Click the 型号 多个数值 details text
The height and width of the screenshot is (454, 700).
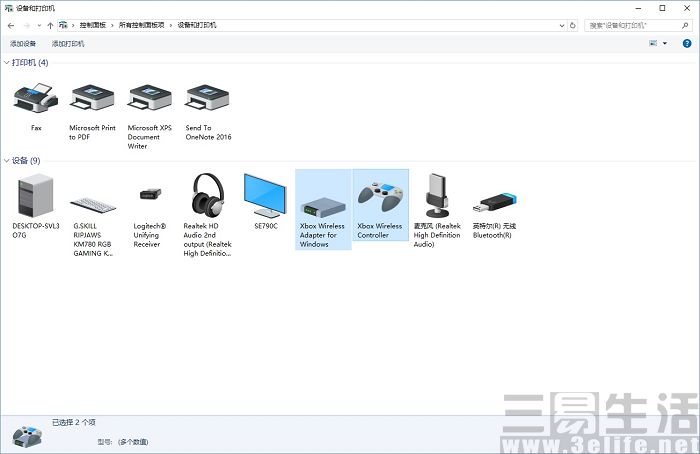pos(123,442)
